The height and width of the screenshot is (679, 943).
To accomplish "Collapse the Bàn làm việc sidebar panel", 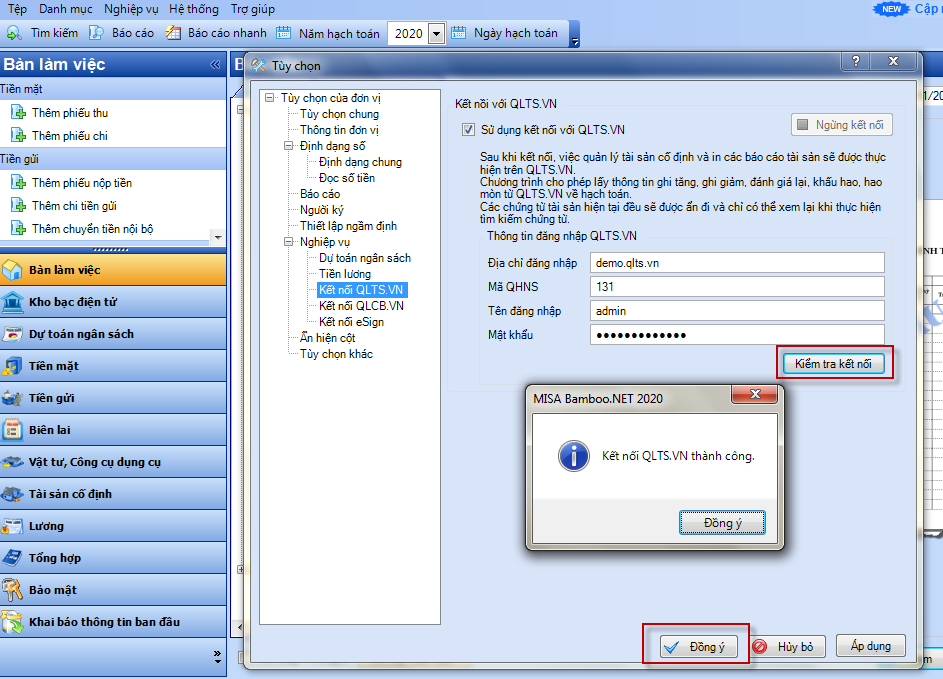I will point(215,64).
